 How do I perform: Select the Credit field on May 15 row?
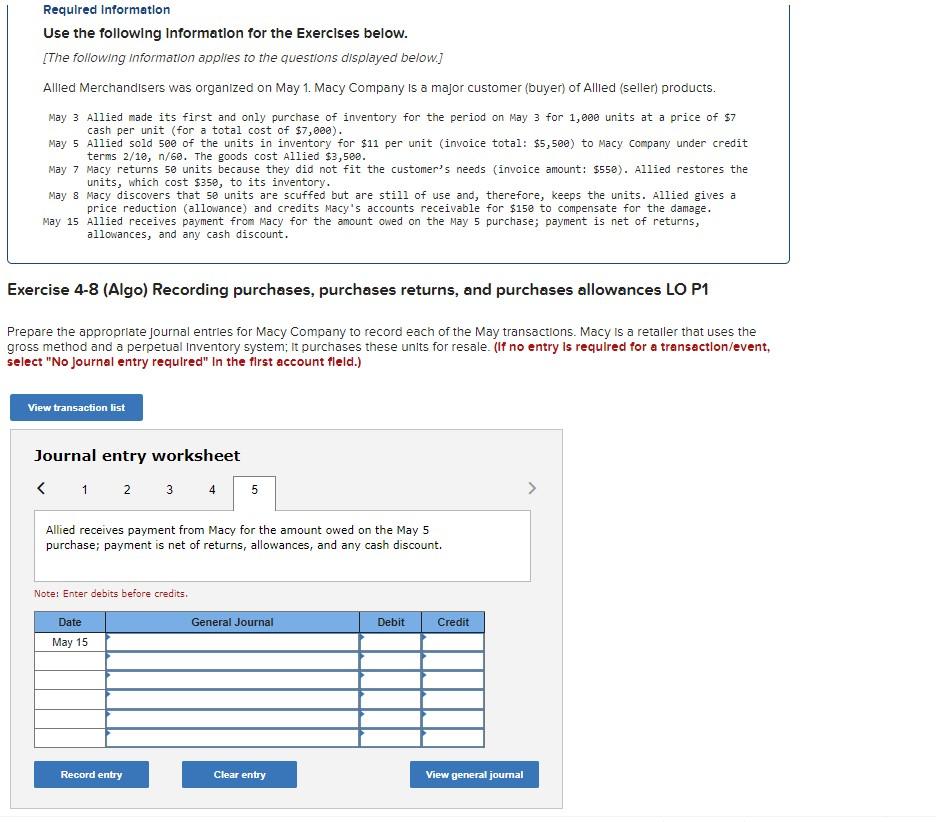point(453,642)
